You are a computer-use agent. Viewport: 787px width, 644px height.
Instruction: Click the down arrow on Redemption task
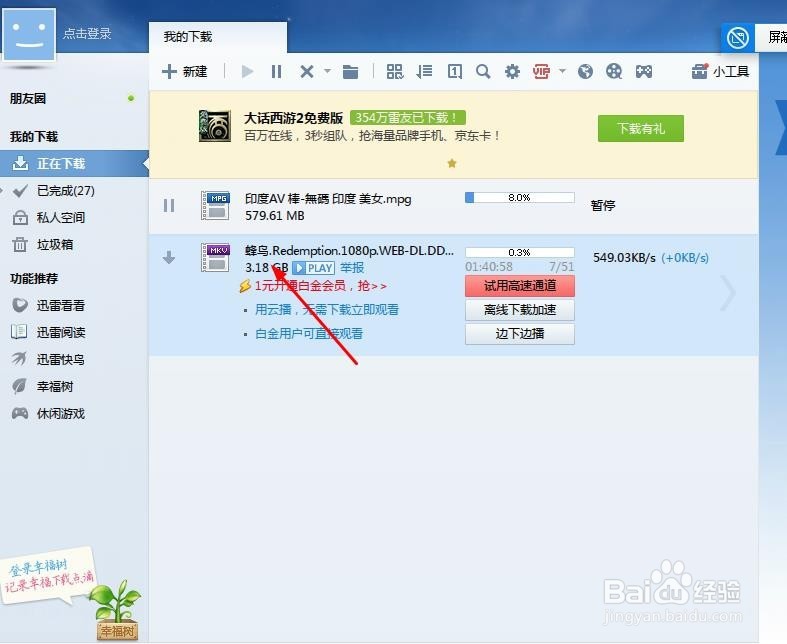click(169, 257)
